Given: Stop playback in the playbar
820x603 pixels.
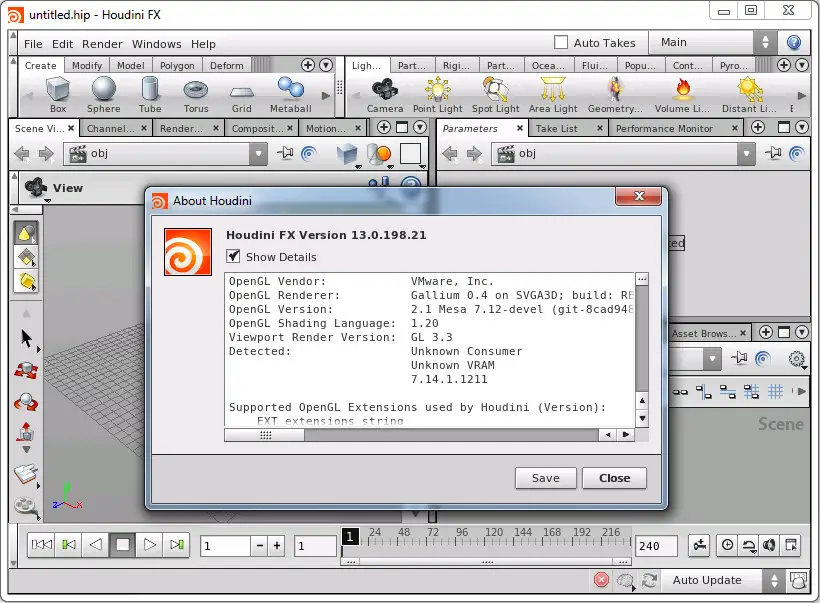Looking at the screenshot, I should point(122,545).
